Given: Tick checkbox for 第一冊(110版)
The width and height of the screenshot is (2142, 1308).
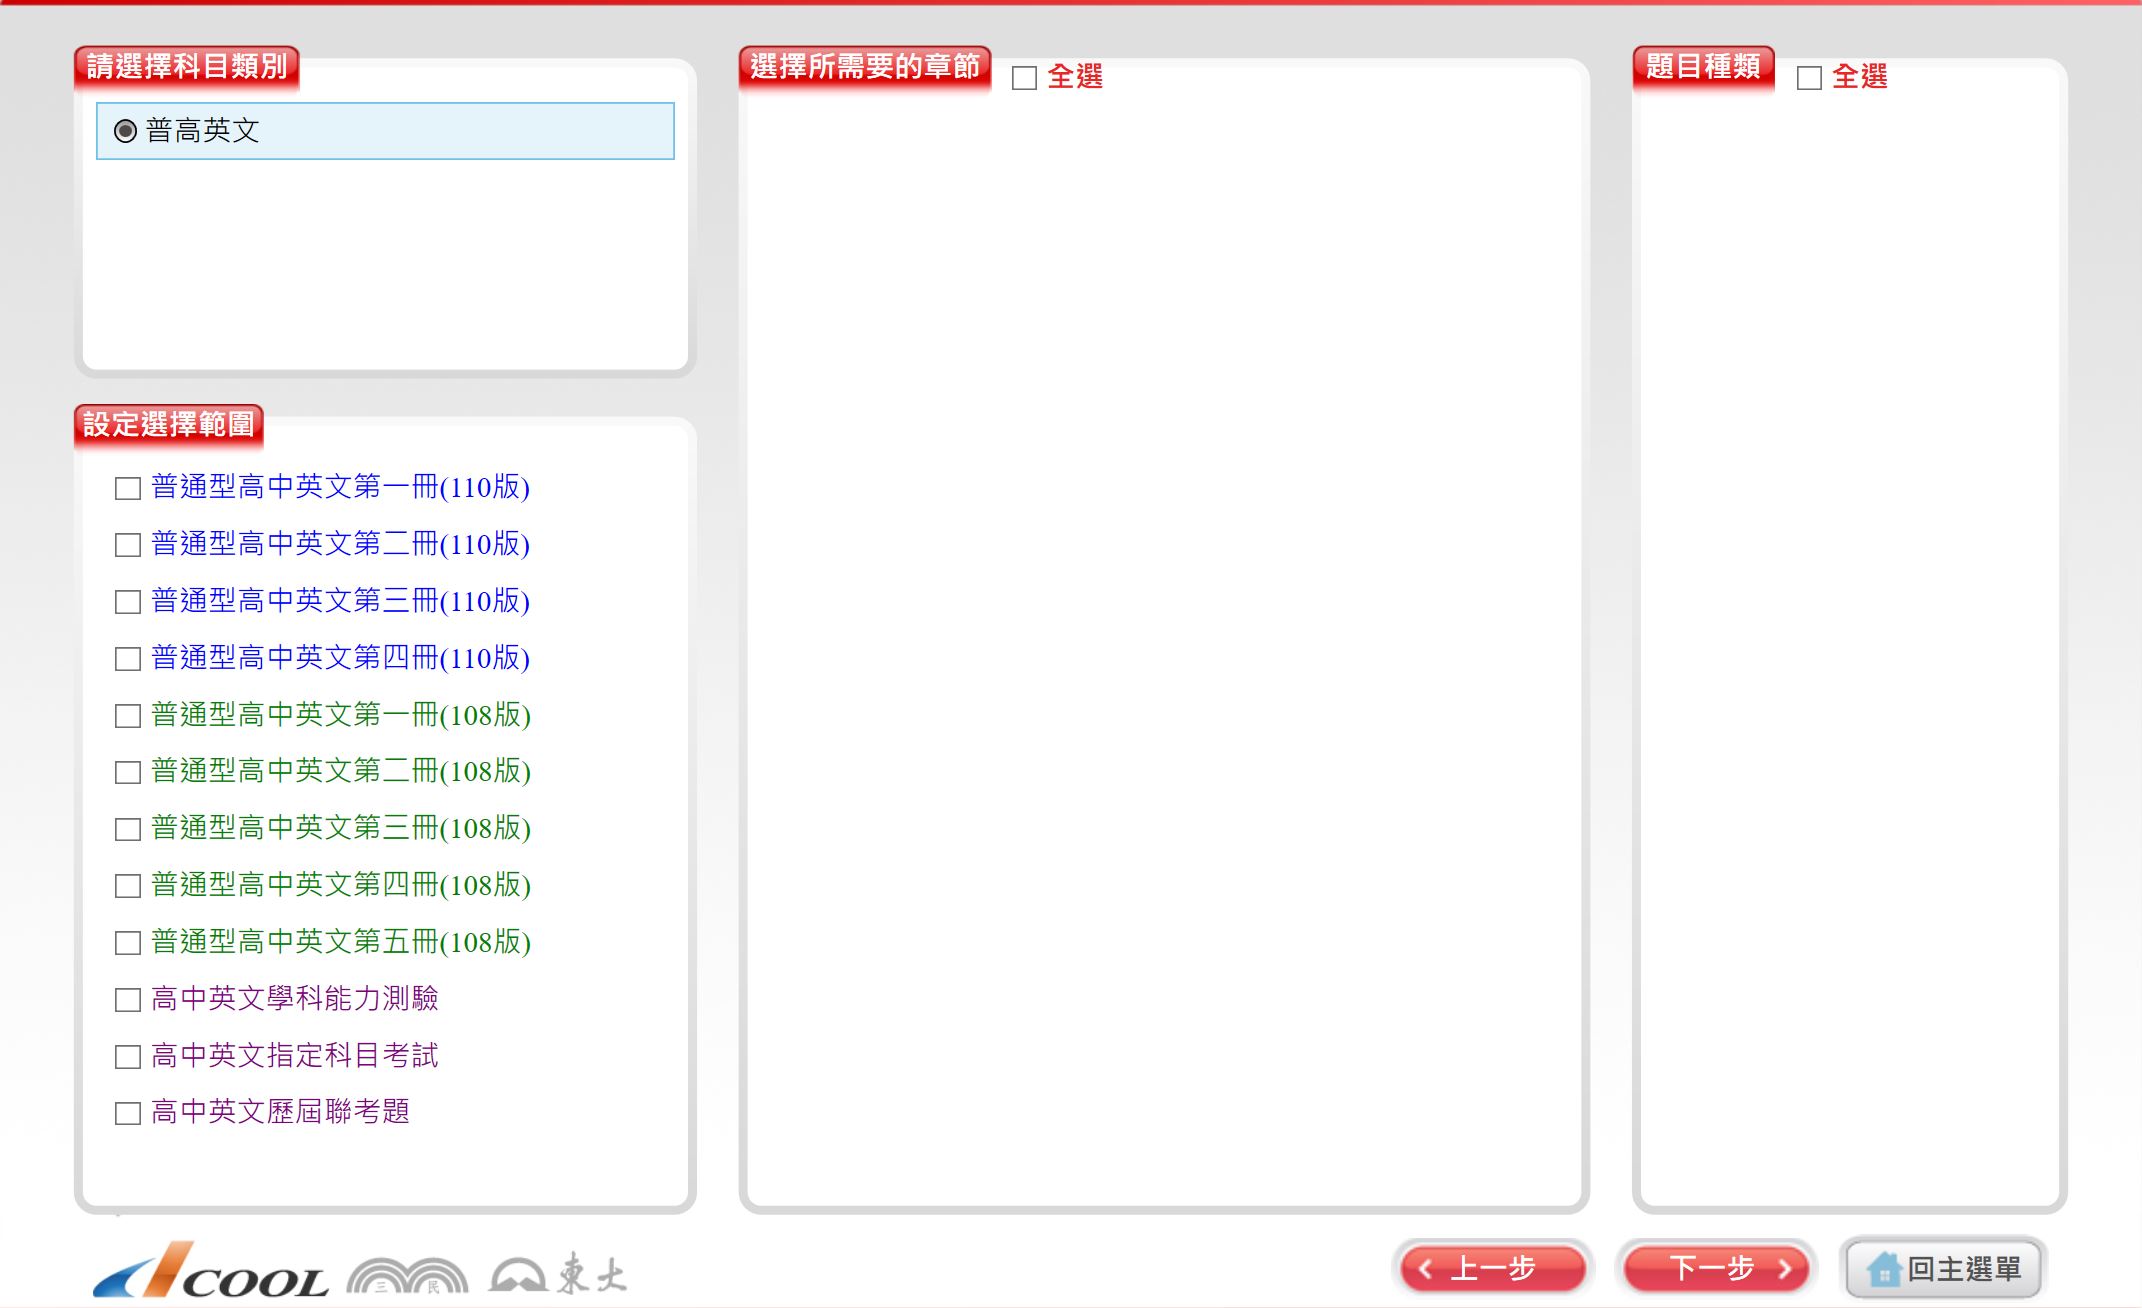Looking at the screenshot, I should coord(128,488).
